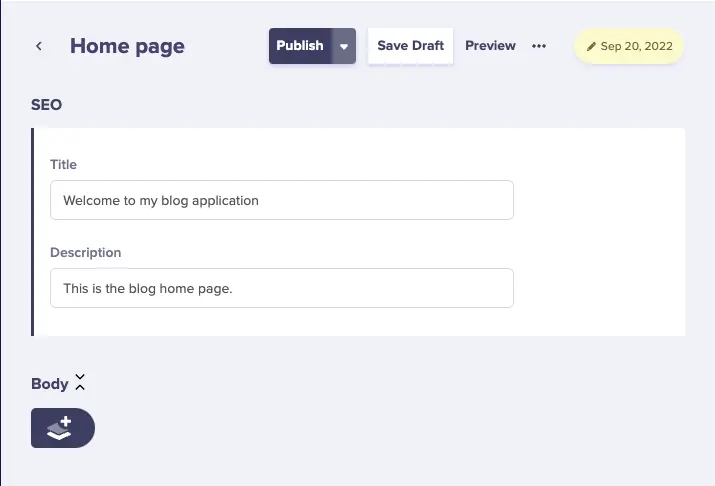Click the pencil icon in the date badge
Image resolution: width=715 pixels, height=486 pixels.
(591, 47)
